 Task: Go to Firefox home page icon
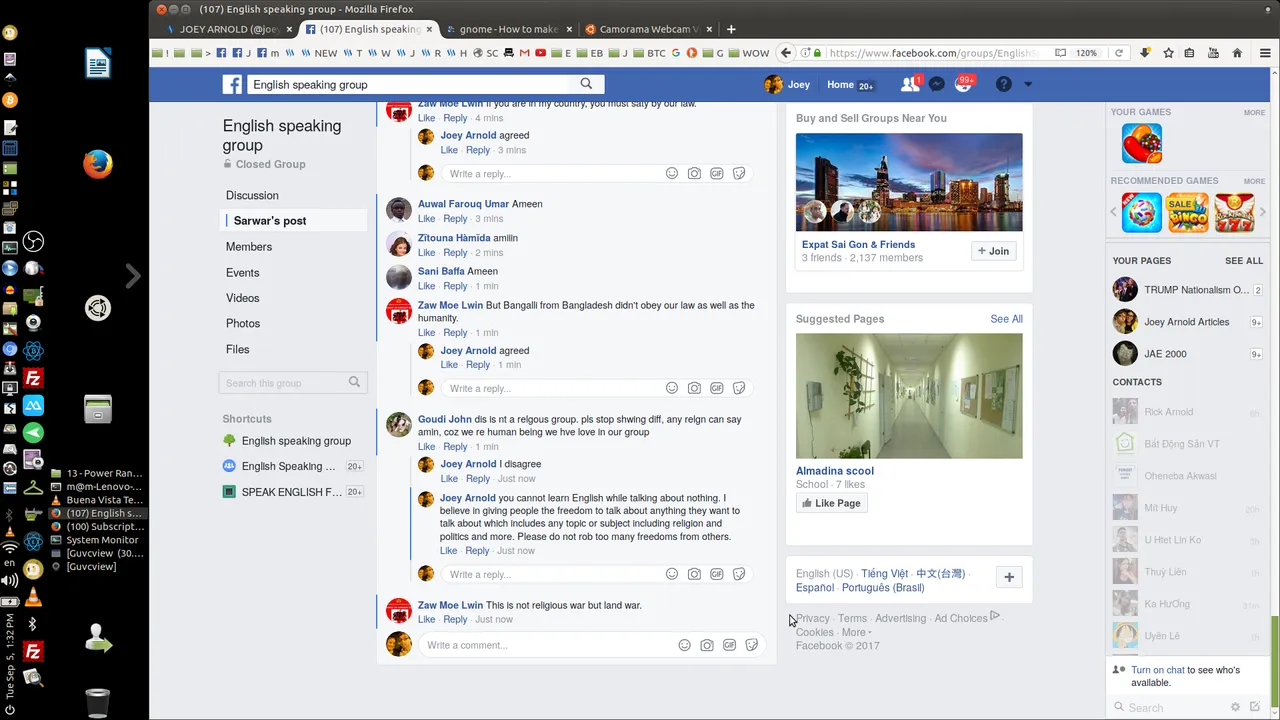pyautogui.click(x=1237, y=53)
